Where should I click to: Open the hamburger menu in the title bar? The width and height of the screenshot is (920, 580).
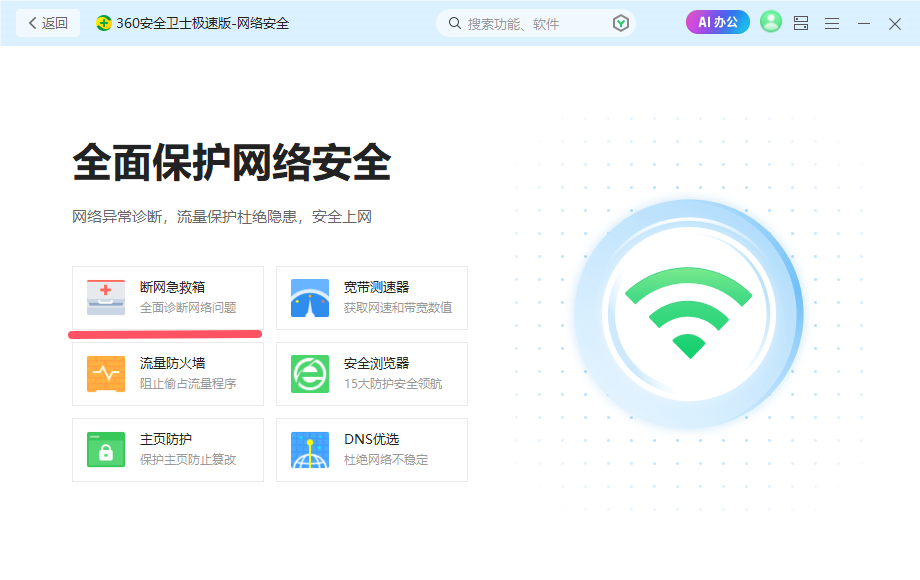click(x=831, y=22)
